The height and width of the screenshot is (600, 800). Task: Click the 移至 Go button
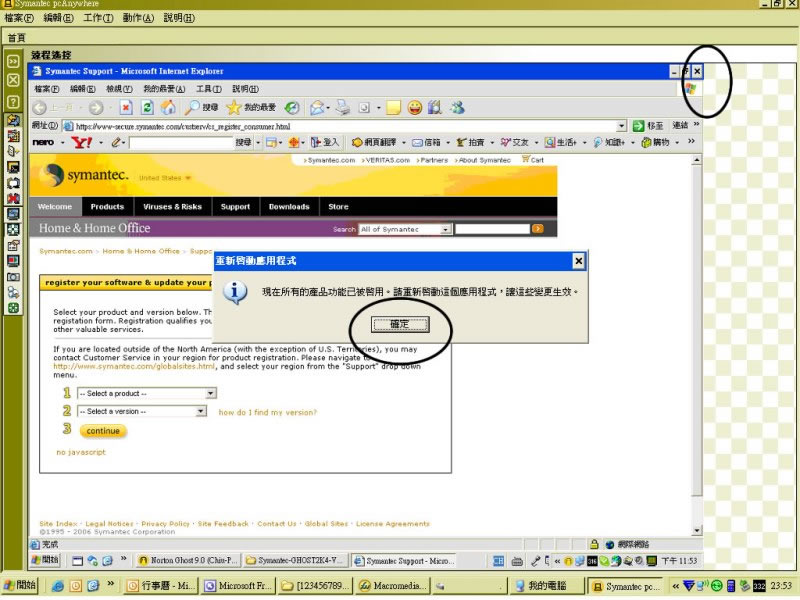click(648, 126)
